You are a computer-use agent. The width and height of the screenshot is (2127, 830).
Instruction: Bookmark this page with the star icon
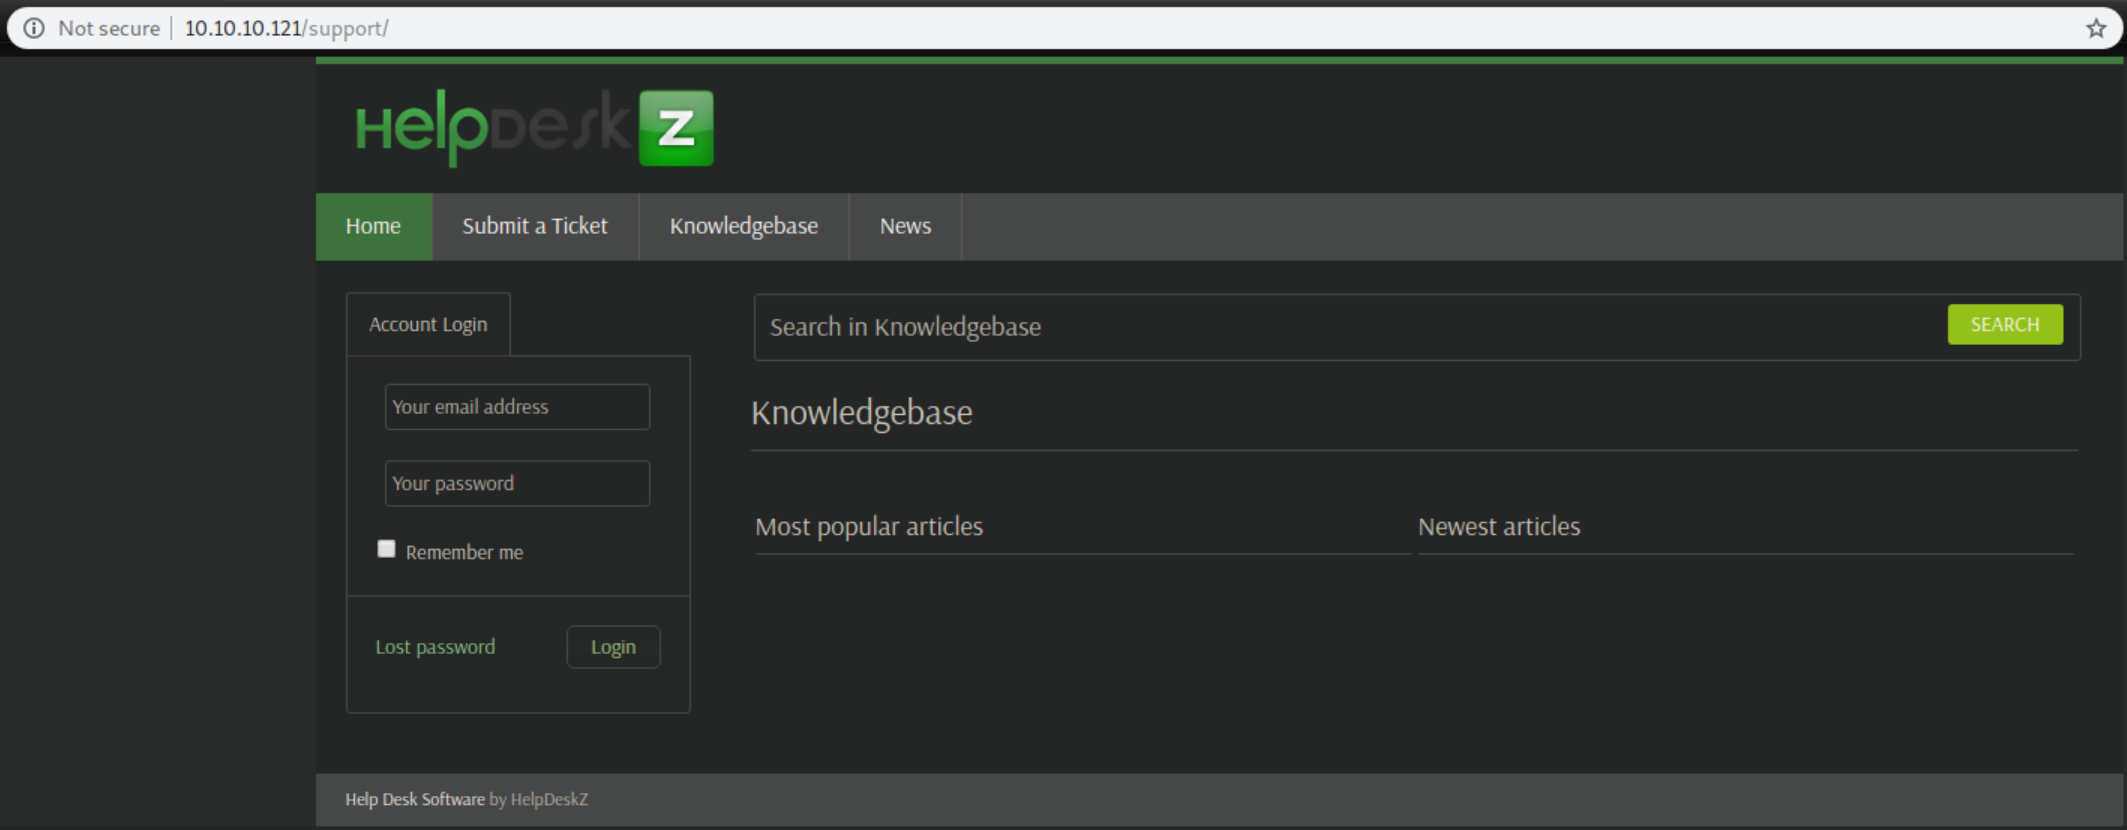click(x=2096, y=28)
